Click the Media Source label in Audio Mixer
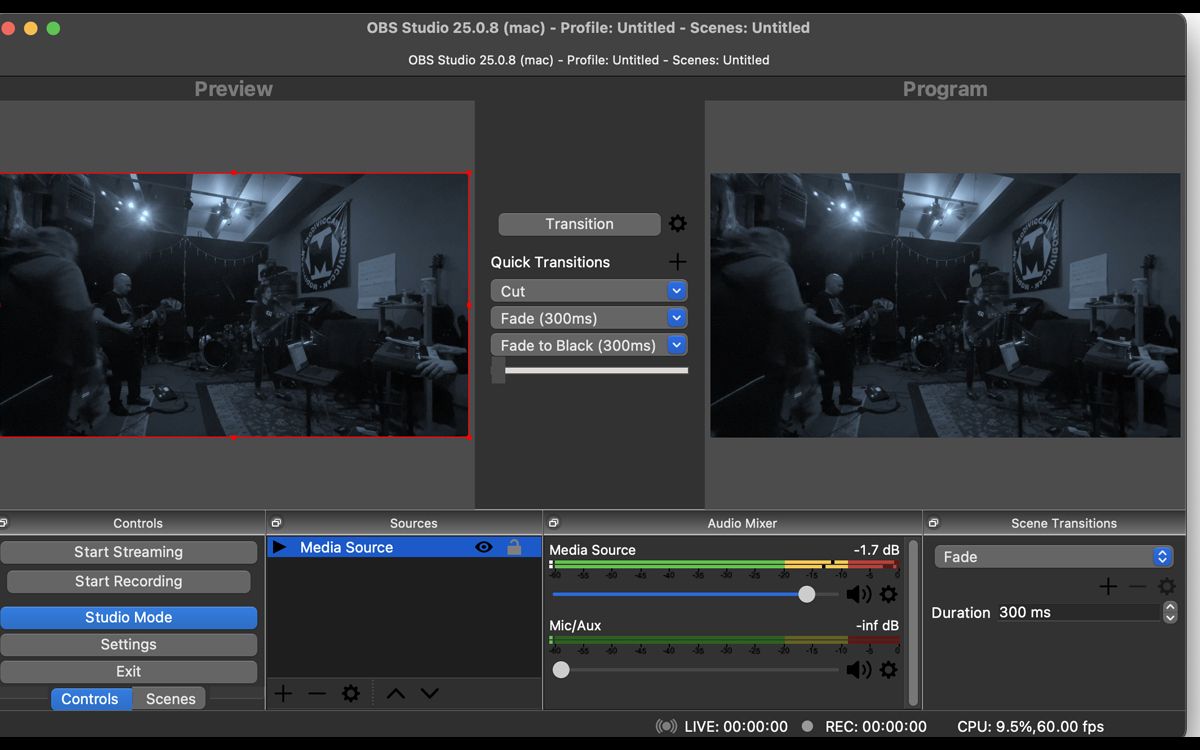The height and width of the screenshot is (750, 1200). [592, 550]
